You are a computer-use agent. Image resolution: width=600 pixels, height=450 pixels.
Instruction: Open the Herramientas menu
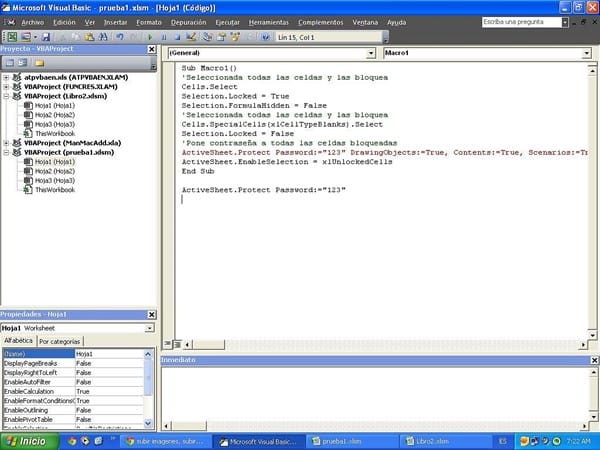coord(269,21)
